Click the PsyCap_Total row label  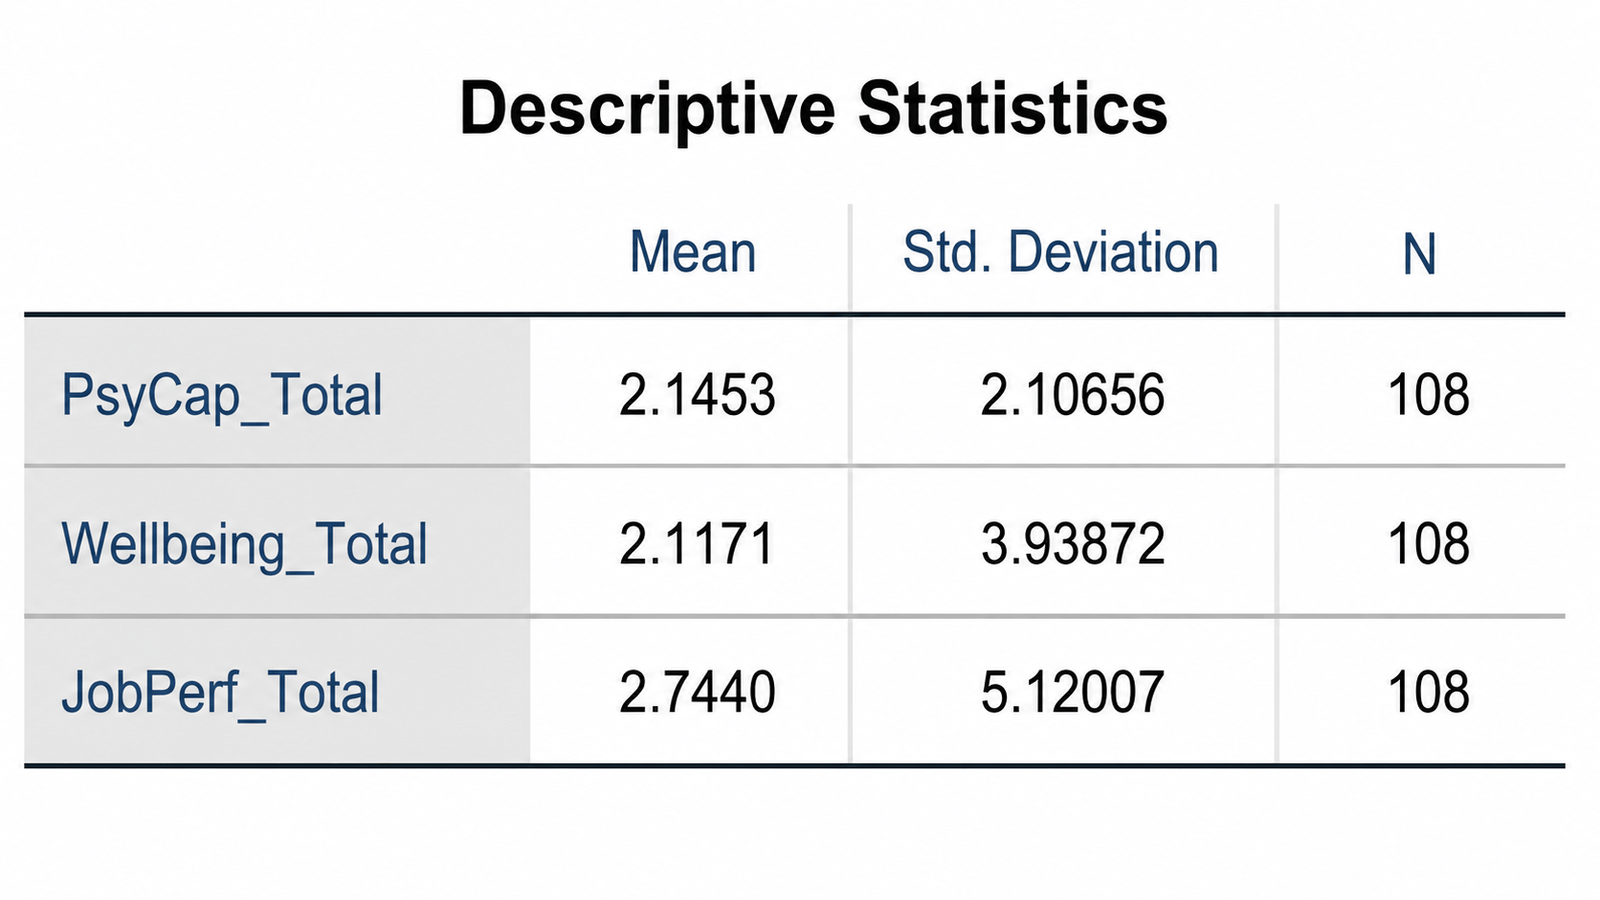pyautogui.click(x=222, y=395)
